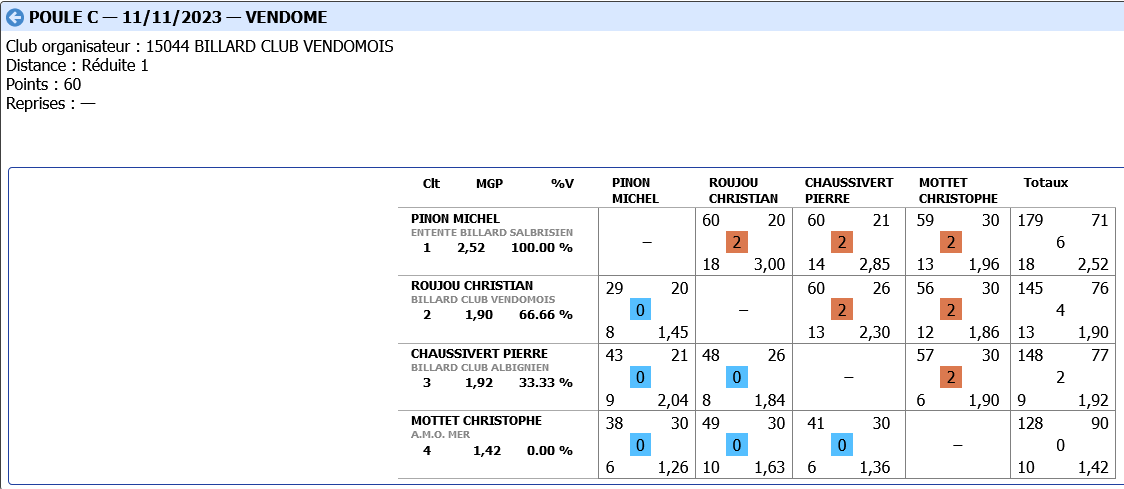Click MGP value 2,52 under Pinon's name
The image size is (1124, 489).
coord(471,248)
